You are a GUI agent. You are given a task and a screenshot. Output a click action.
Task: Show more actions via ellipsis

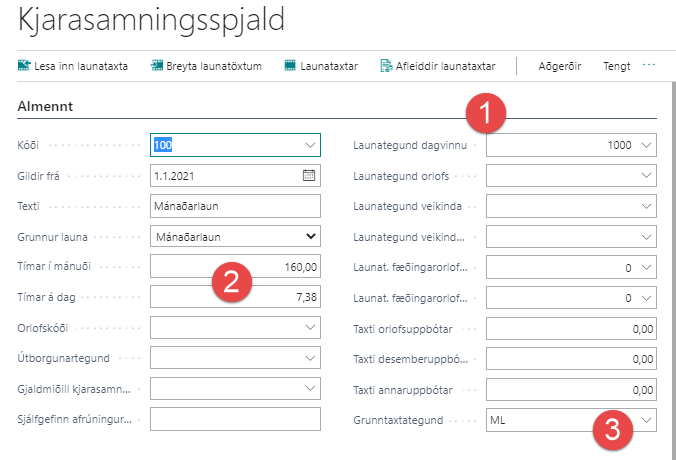(x=649, y=66)
